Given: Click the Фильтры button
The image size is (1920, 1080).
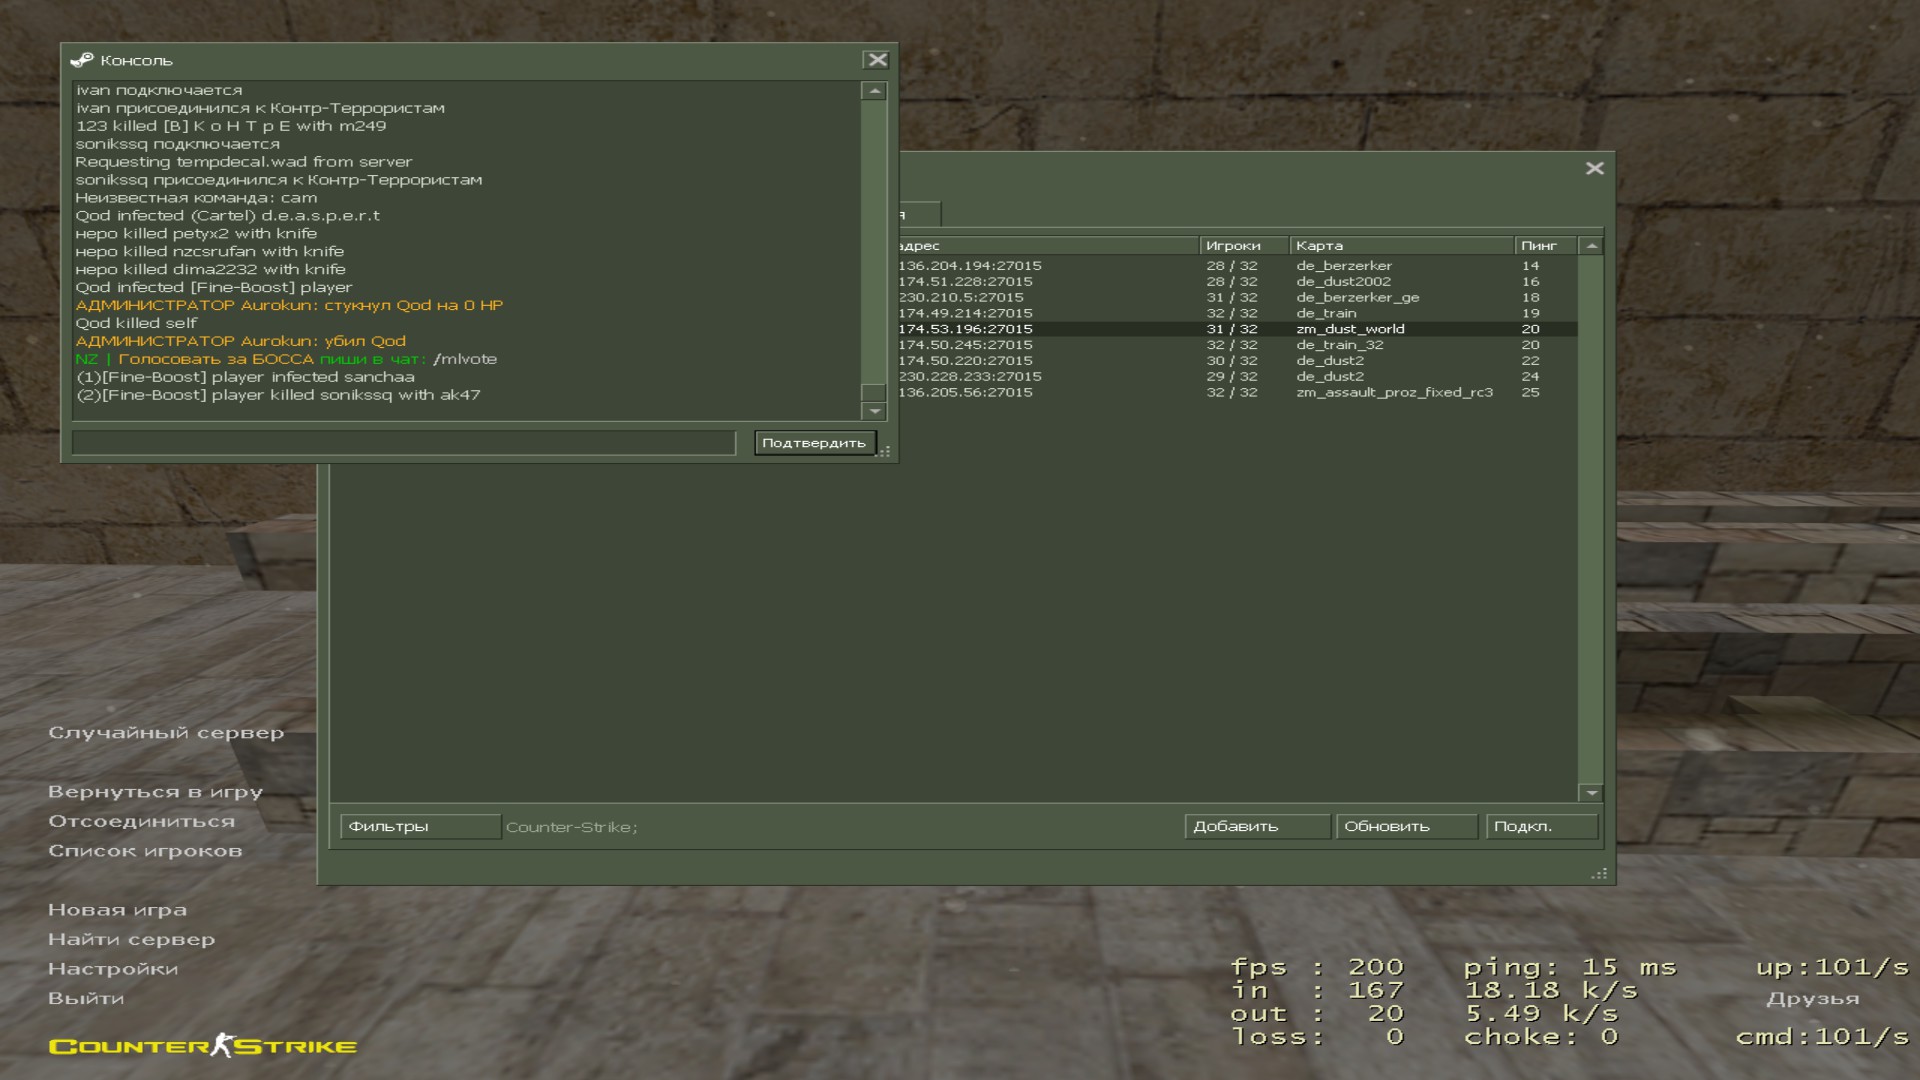Looking at the screenshot, I should (x=419, y=827).
